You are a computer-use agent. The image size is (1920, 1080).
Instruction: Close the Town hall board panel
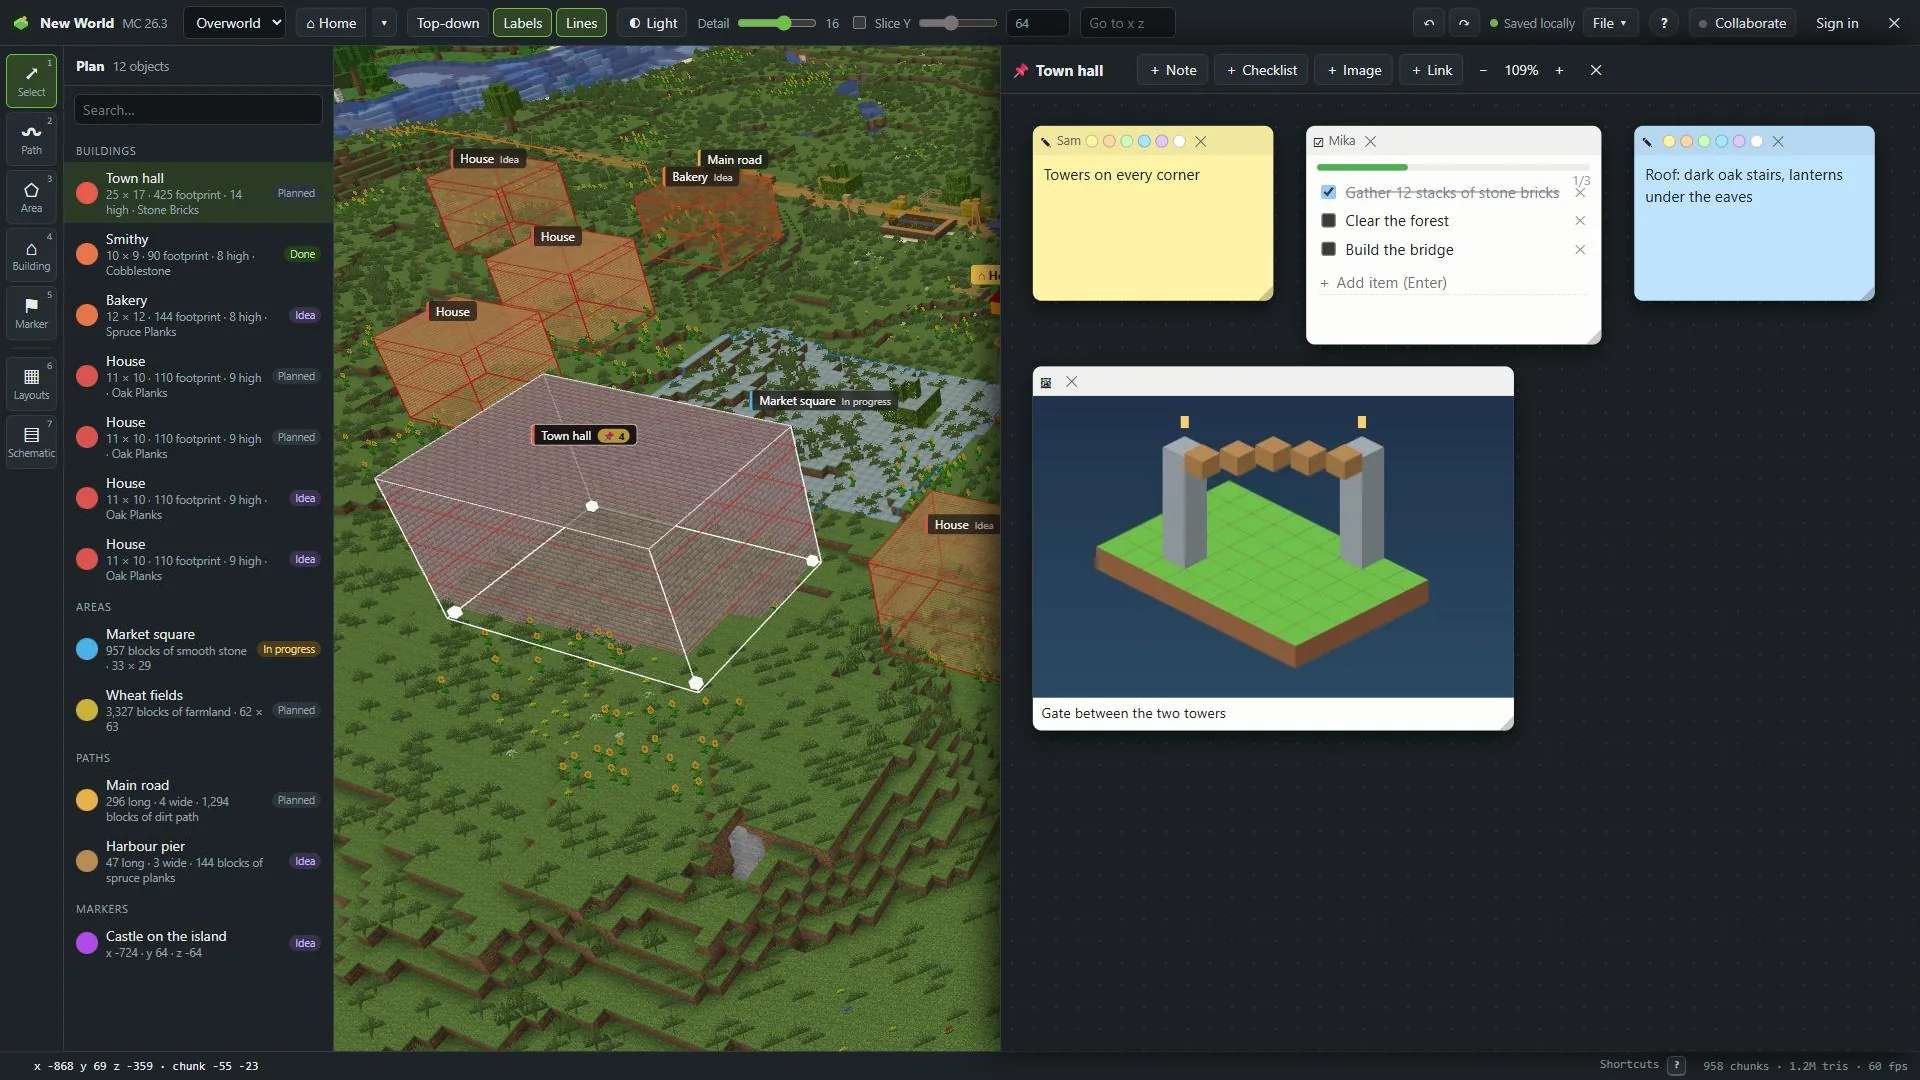click(x=1596, y=70)
